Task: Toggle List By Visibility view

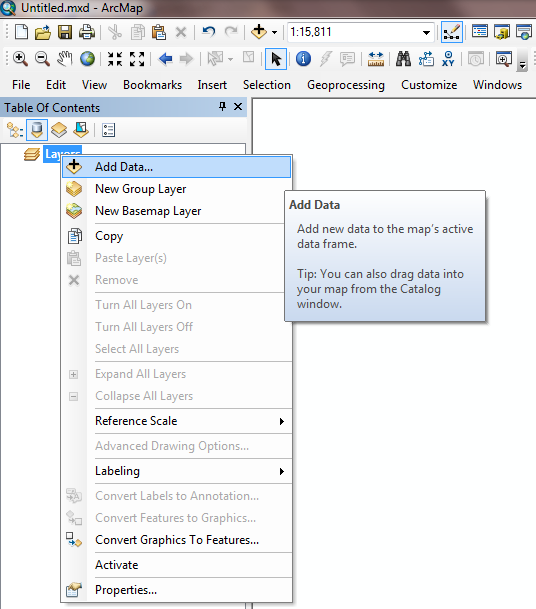Action: (x=59, y=130)
